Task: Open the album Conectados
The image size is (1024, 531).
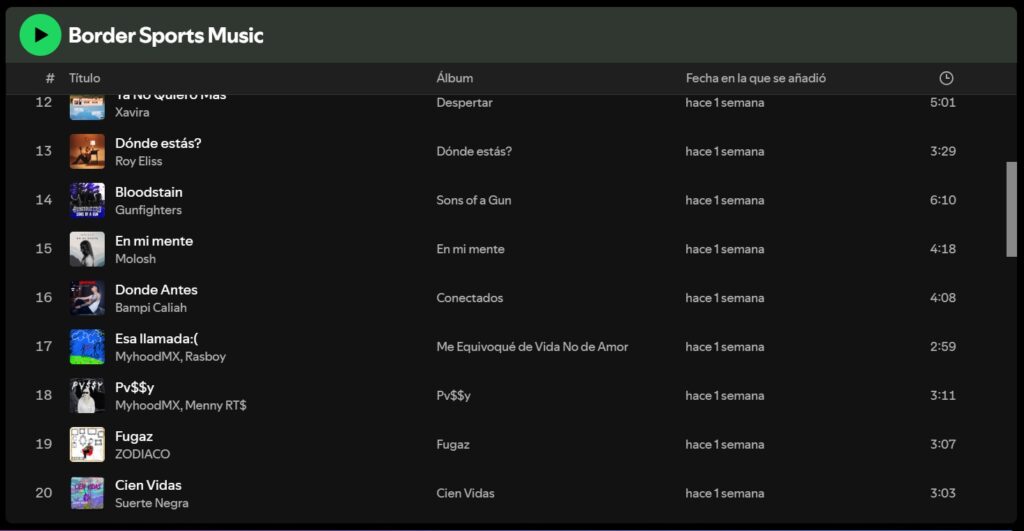Action: [x=470, y=298]
